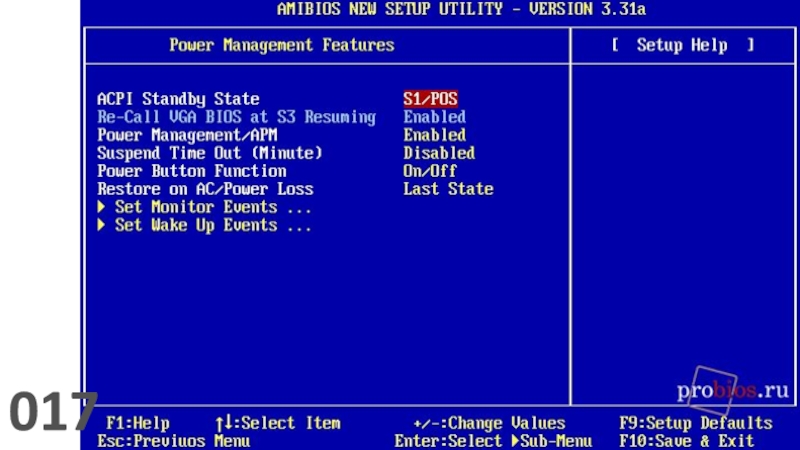The width and height of the screenshot is (800, 450).
Task: Click the arrow beside Set Wake Up Events
Action: pos(101,224)
